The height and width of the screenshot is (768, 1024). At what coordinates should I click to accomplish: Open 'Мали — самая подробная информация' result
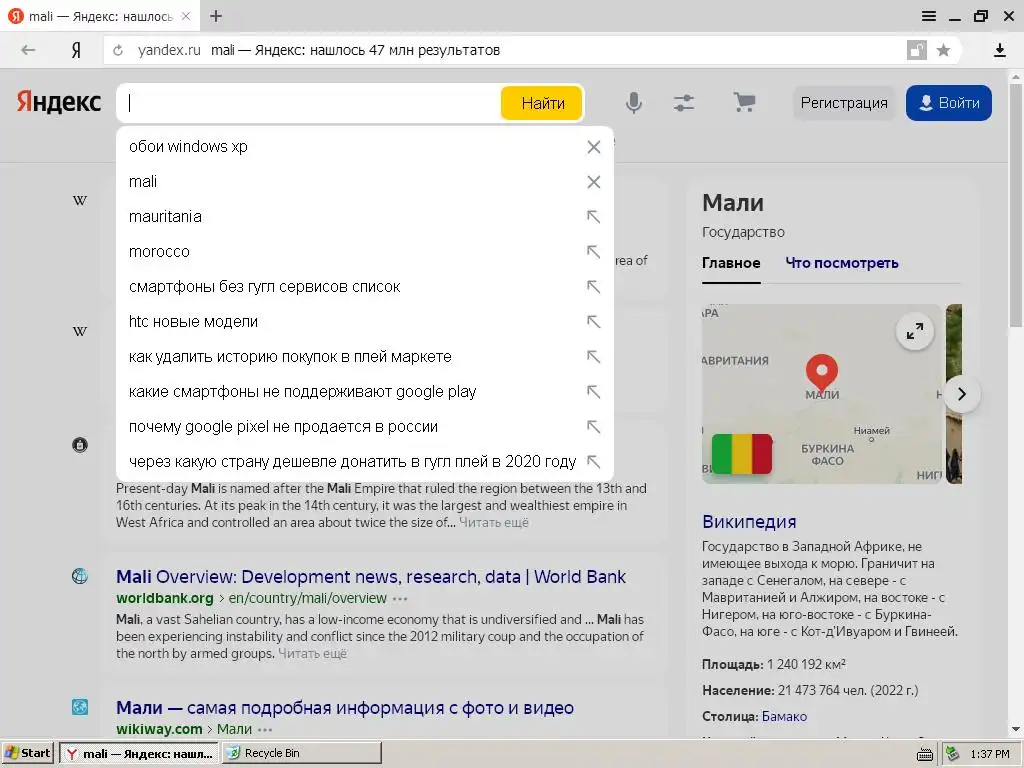pyautogui.click(x=345, y=708)
